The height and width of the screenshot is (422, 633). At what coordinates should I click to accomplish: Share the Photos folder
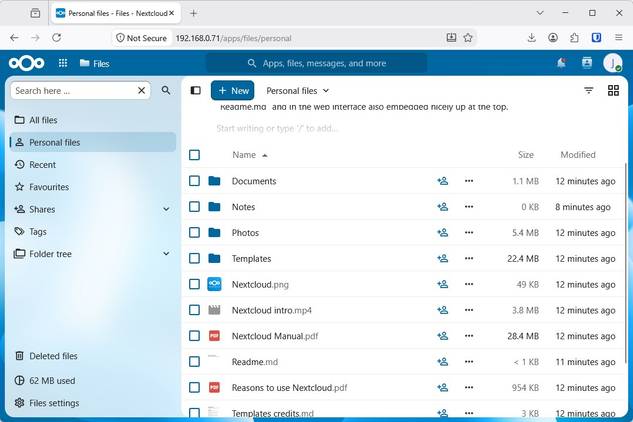tap(443, 233)
